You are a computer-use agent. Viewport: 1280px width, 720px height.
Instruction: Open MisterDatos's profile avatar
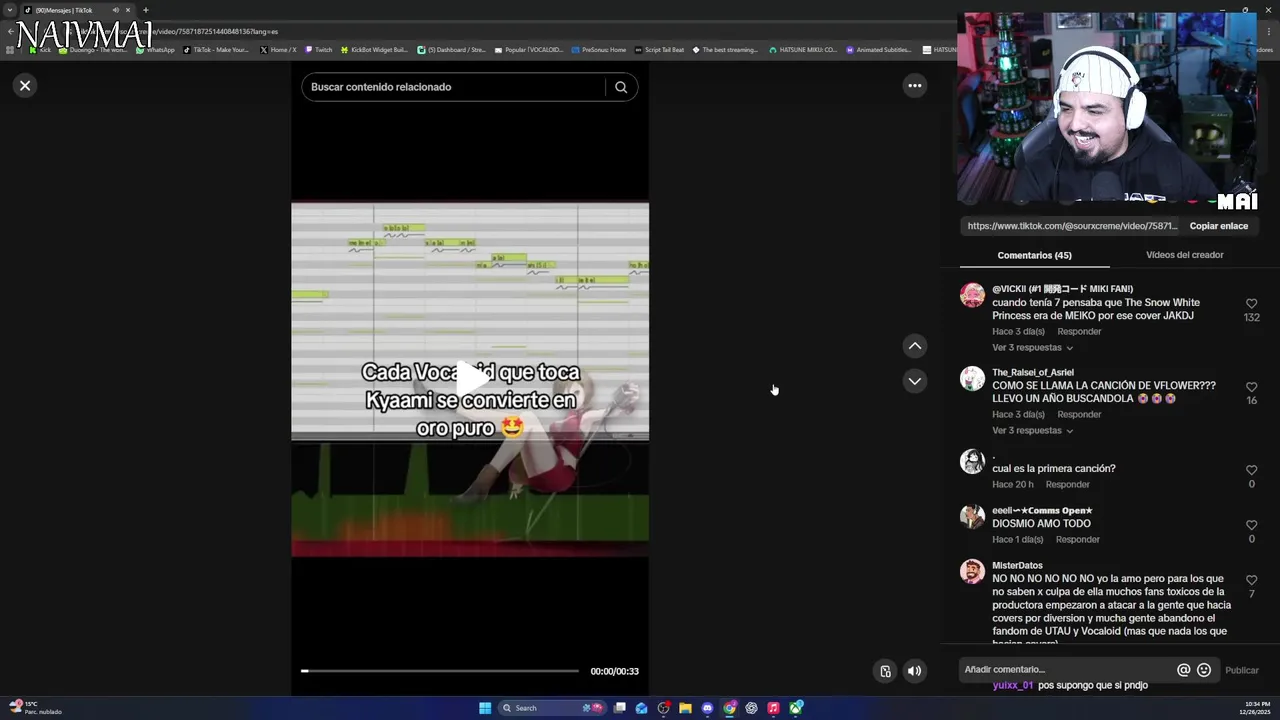[972, 571]
